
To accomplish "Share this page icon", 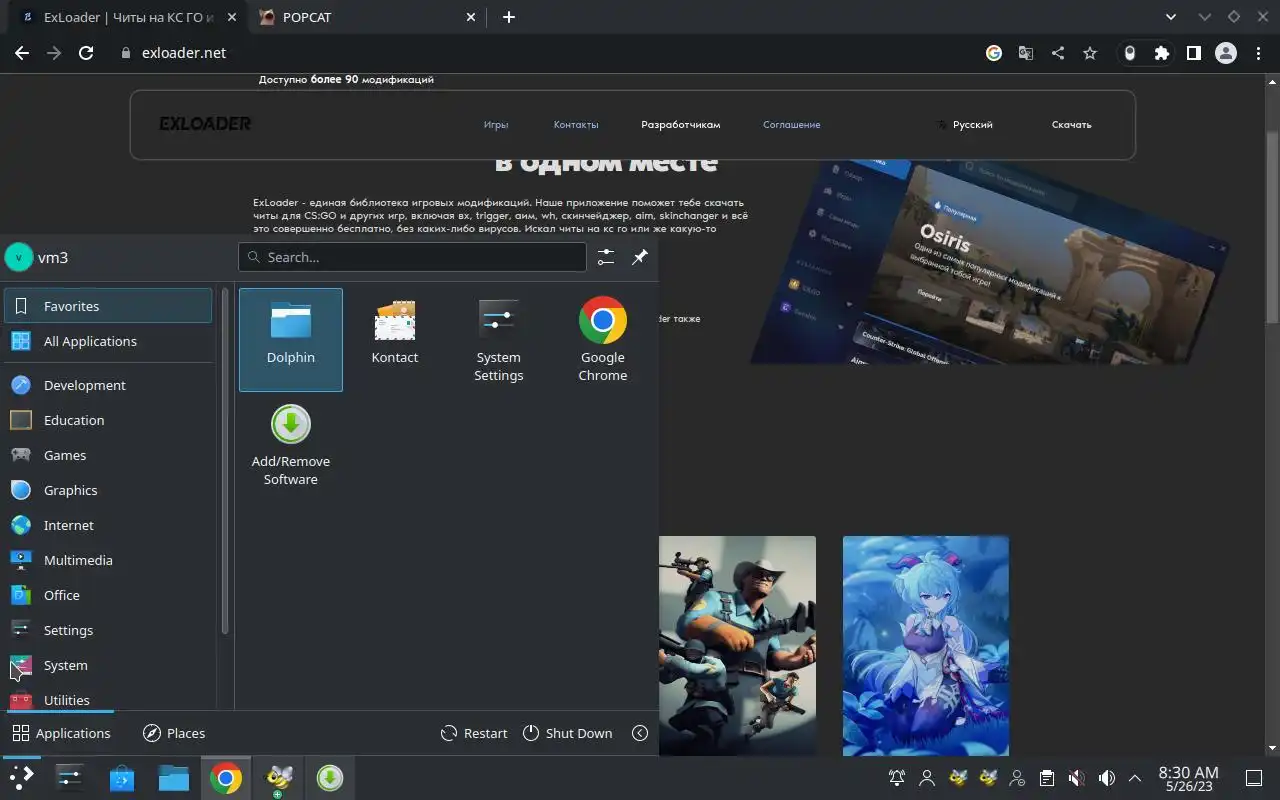I will (1058, 53).
